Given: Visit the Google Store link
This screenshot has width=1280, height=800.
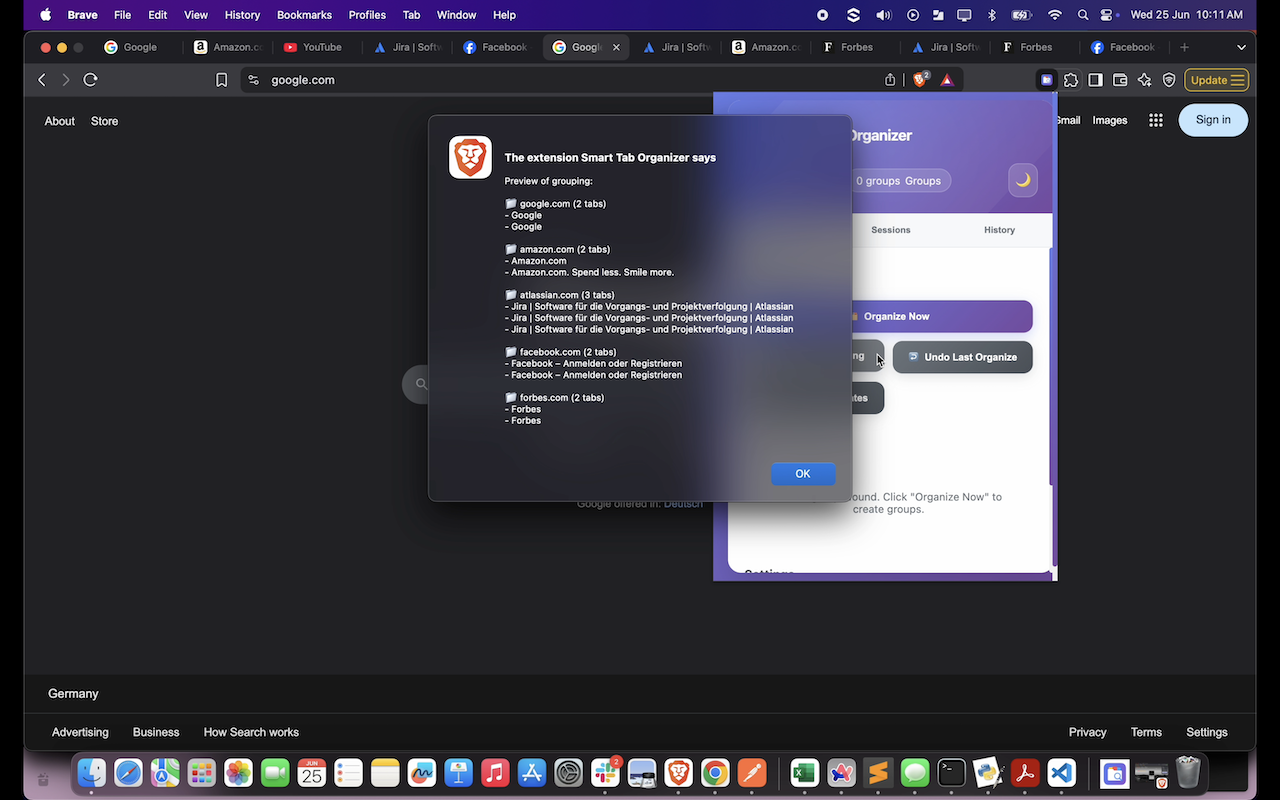Looking at the screenshot, I should (104, 121).
